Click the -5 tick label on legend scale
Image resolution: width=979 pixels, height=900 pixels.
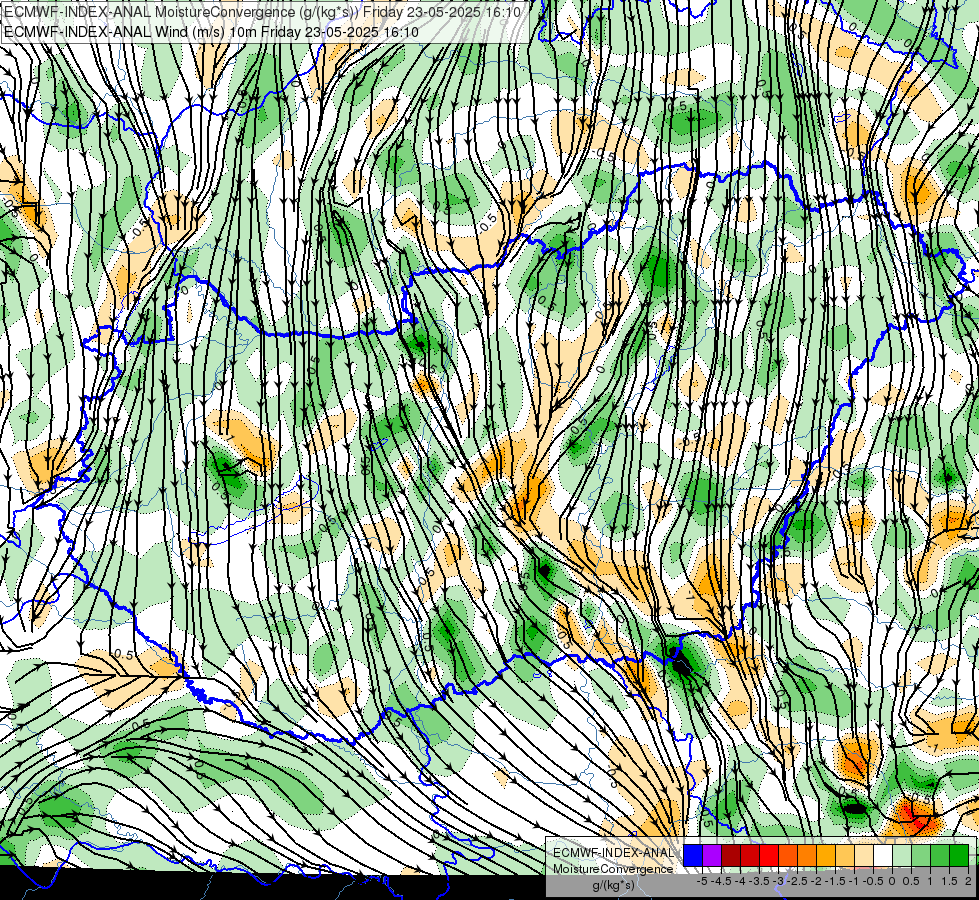coord(702,881)
